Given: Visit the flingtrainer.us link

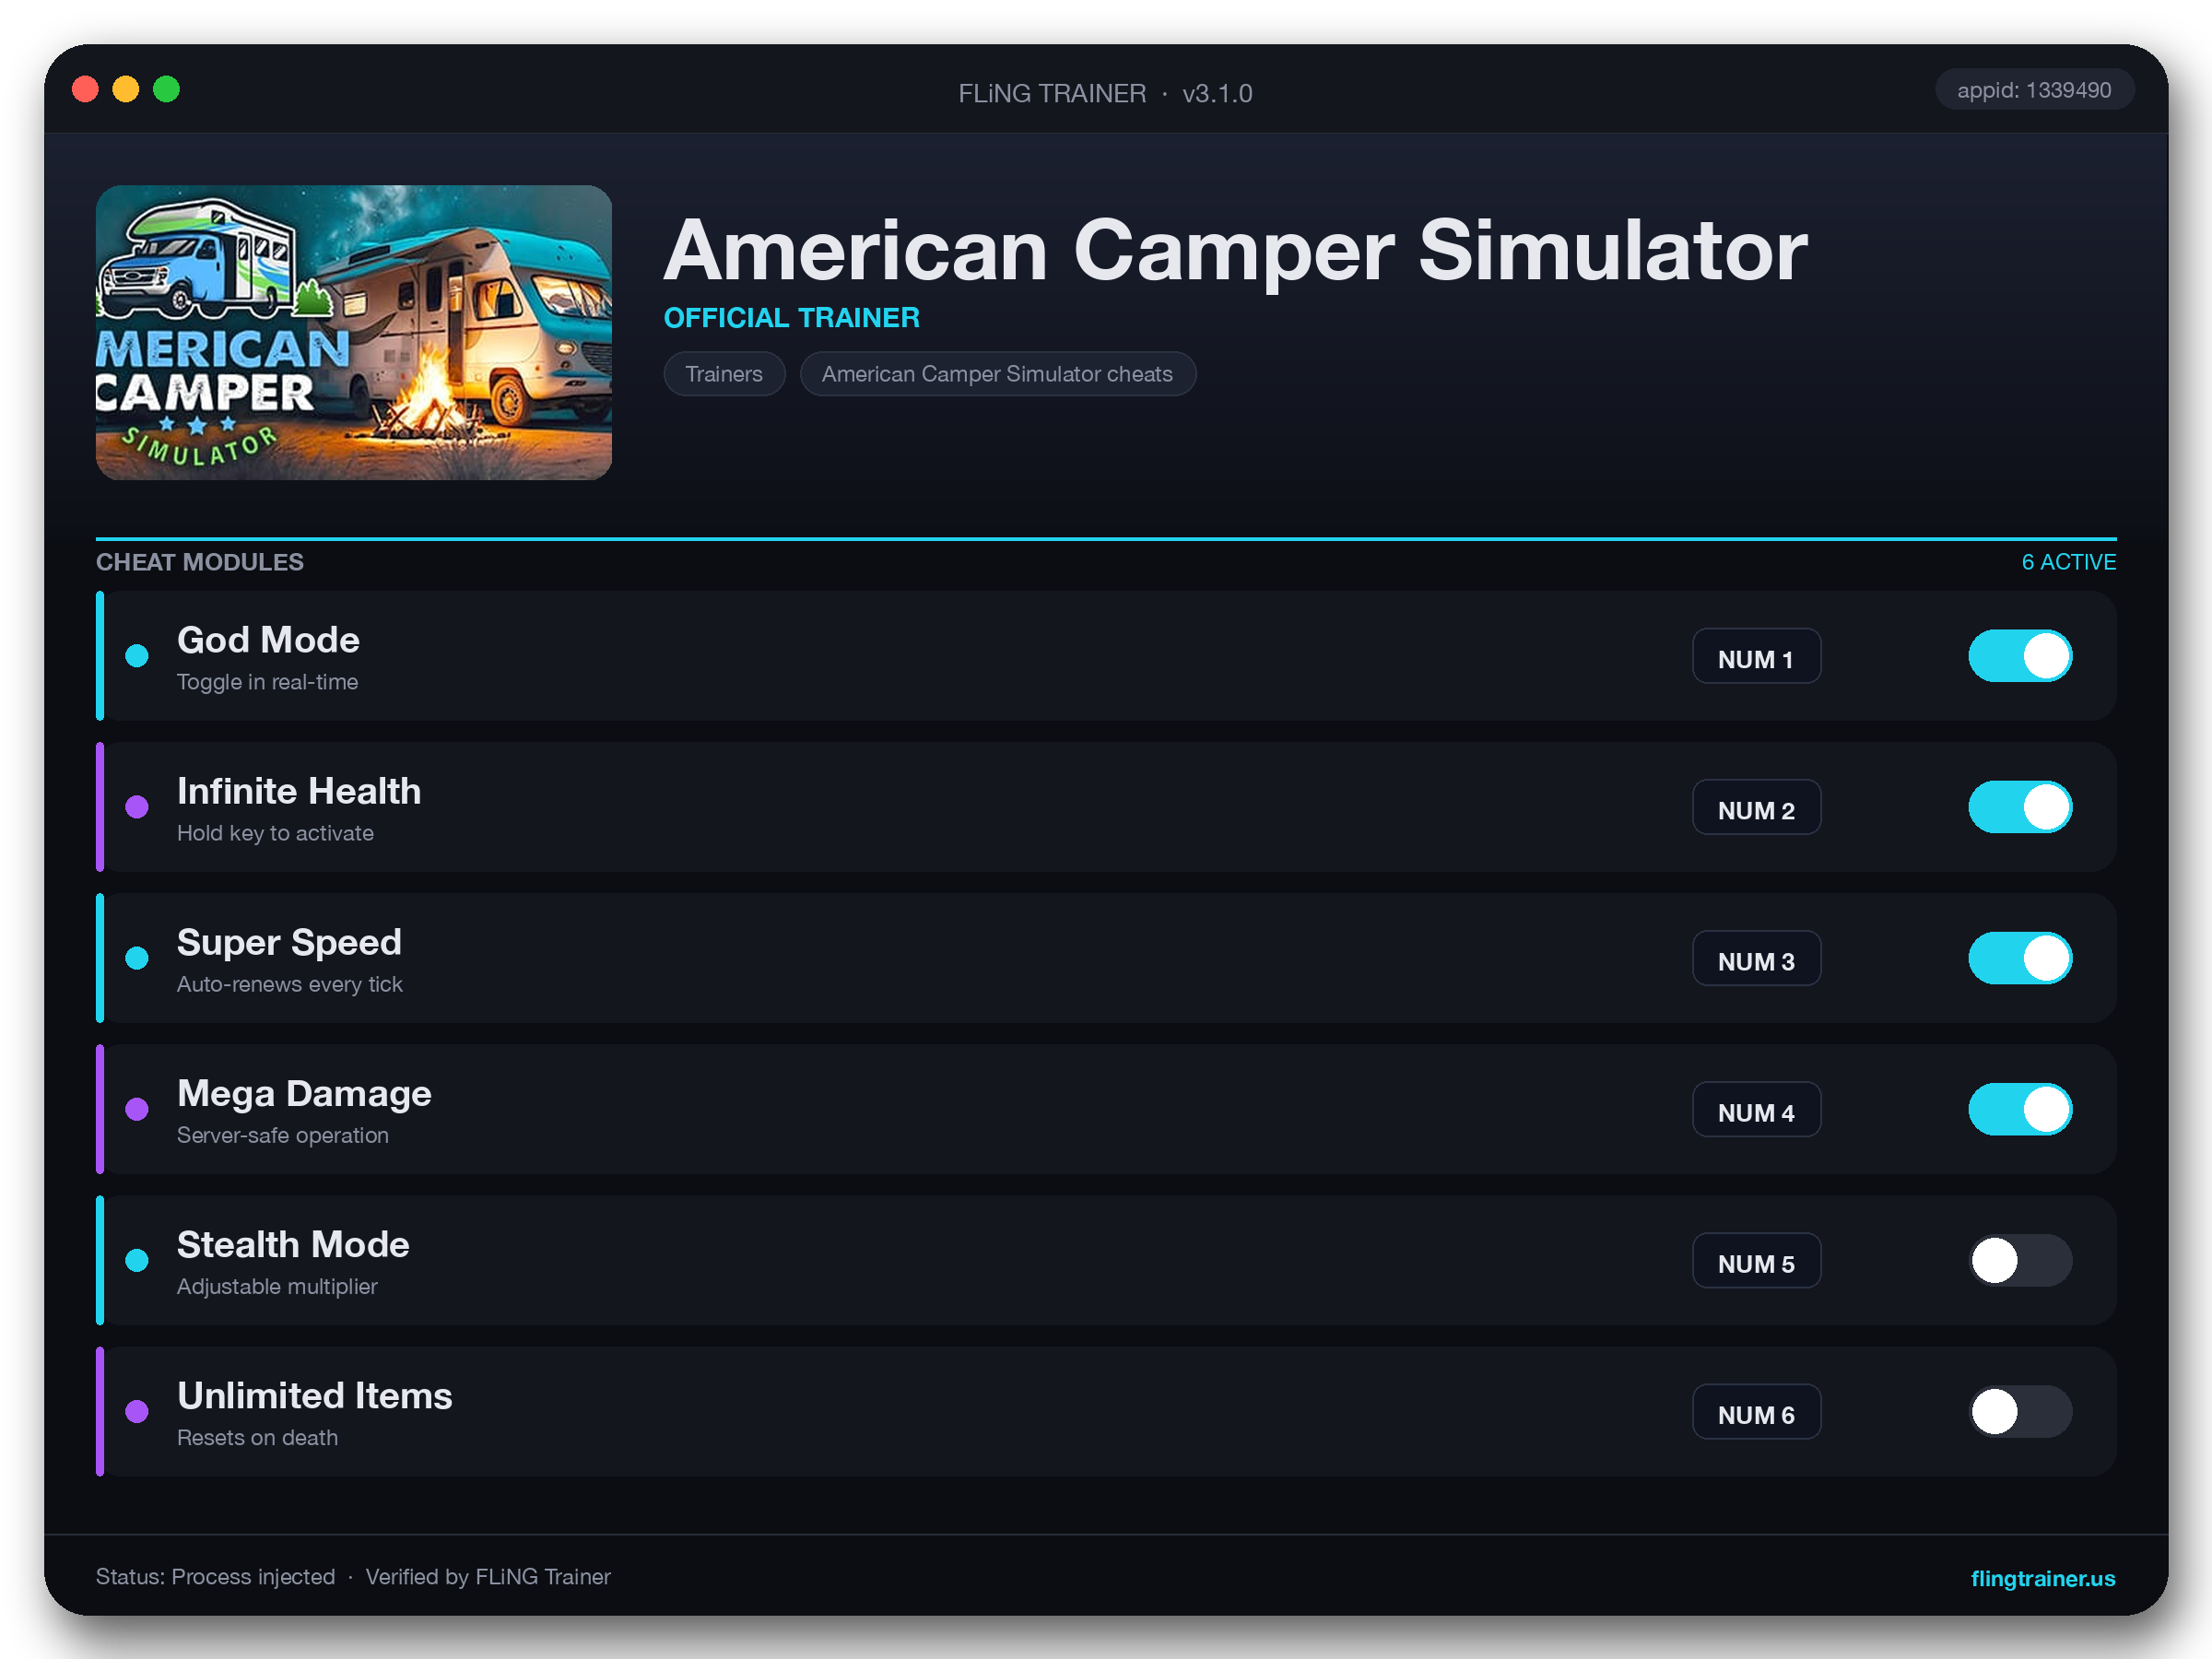Looking at the screenshot, I should (x=2042, y=1578).
